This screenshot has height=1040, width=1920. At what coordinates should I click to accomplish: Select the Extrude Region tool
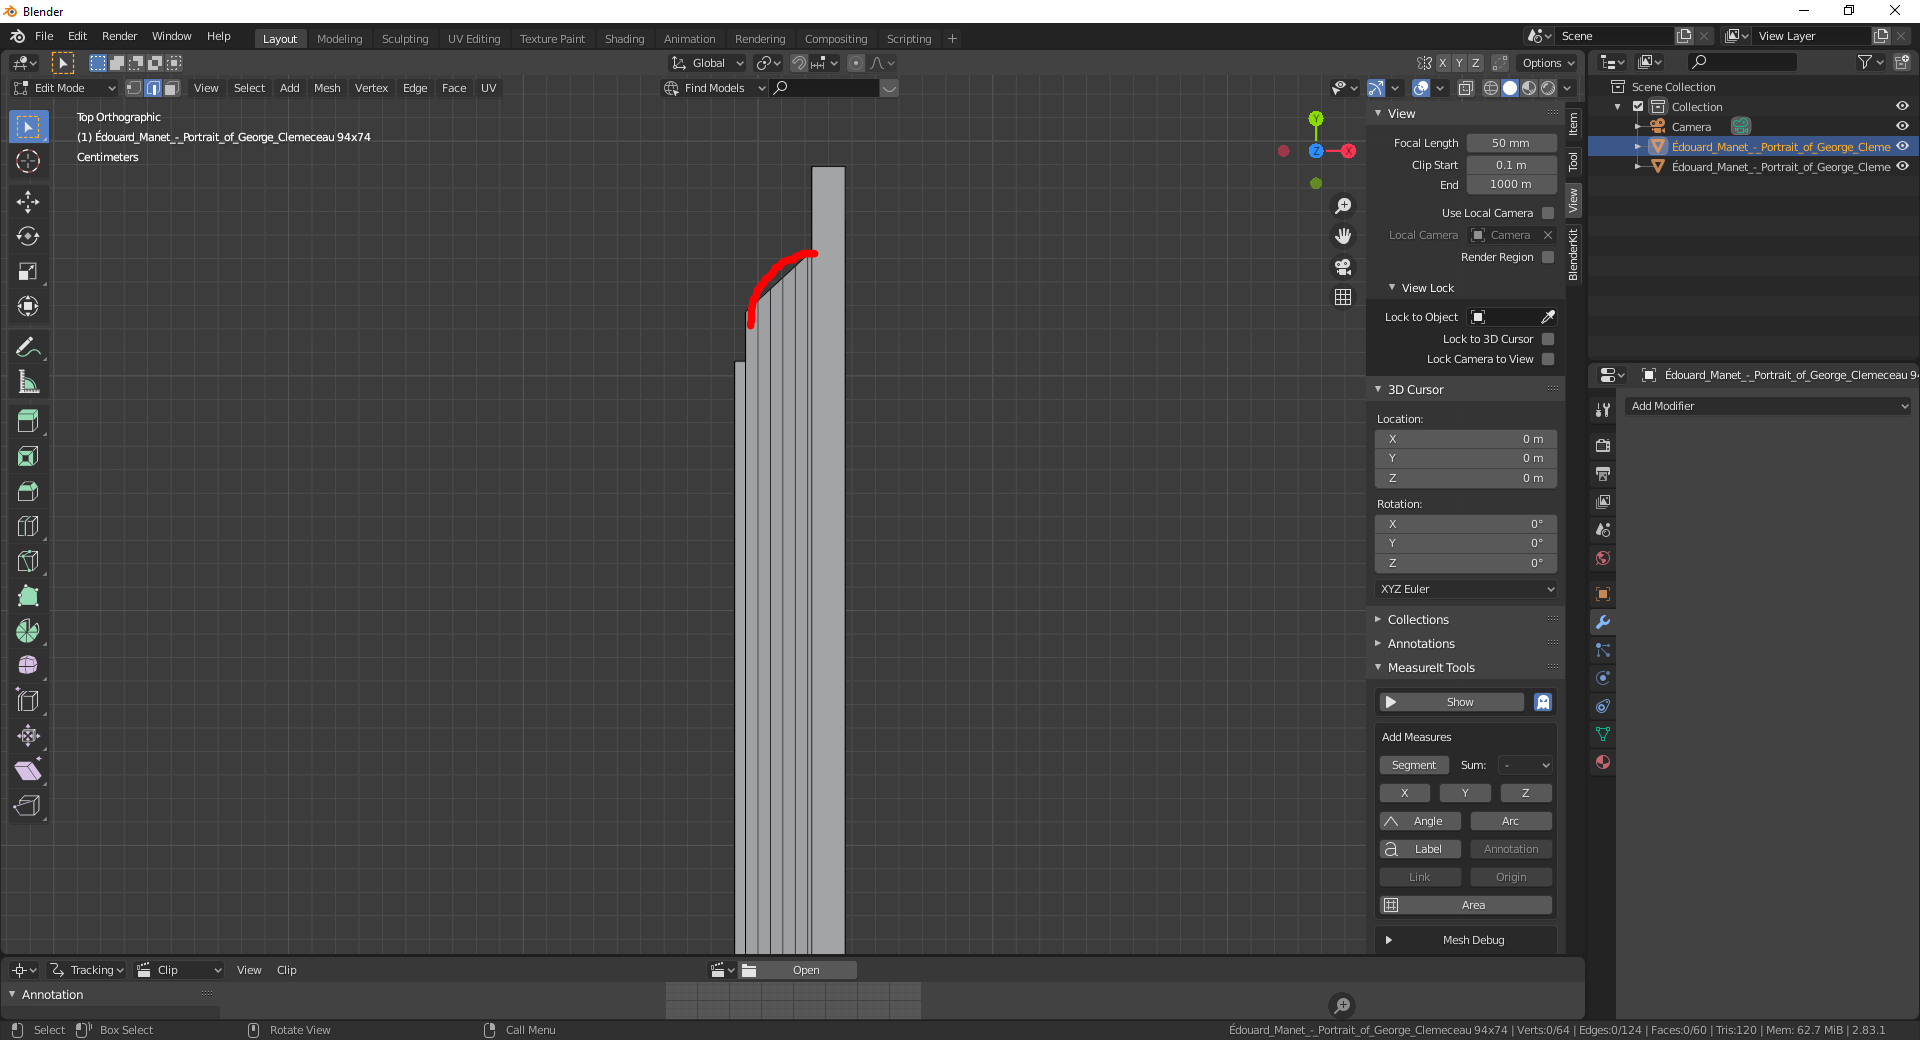point(28,421)
